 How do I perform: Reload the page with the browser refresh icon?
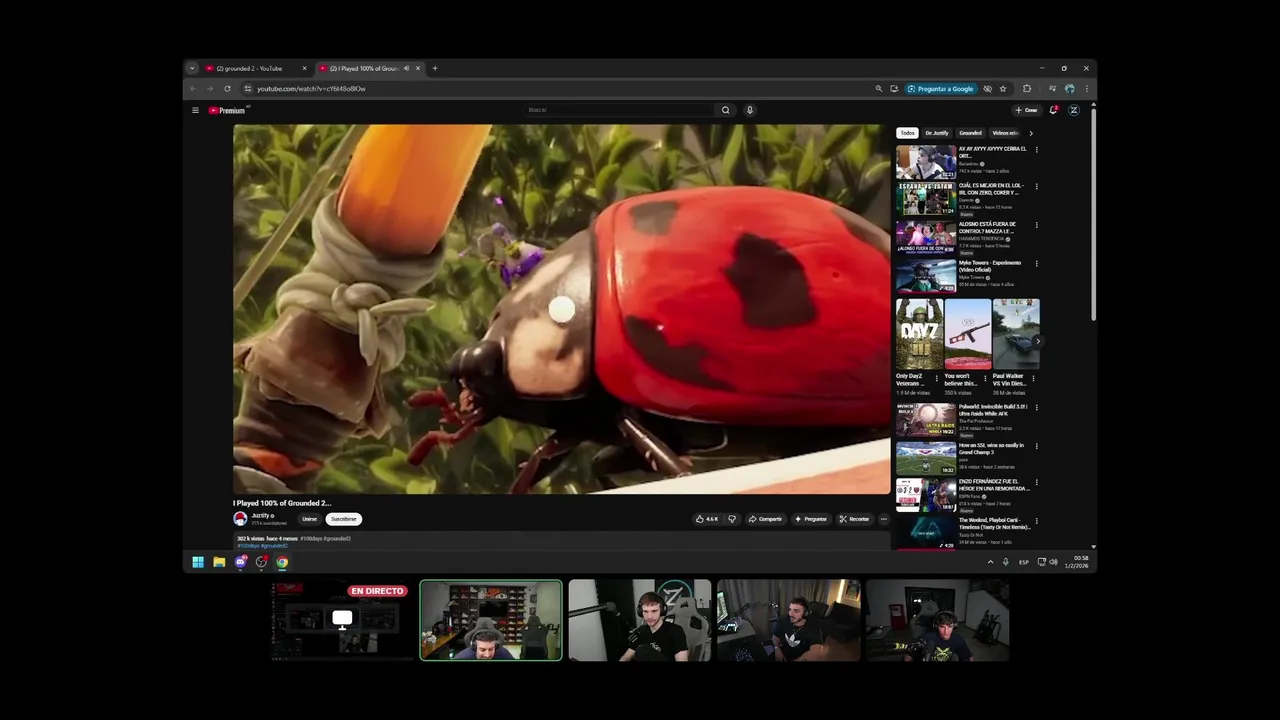(x=227, y=88)
